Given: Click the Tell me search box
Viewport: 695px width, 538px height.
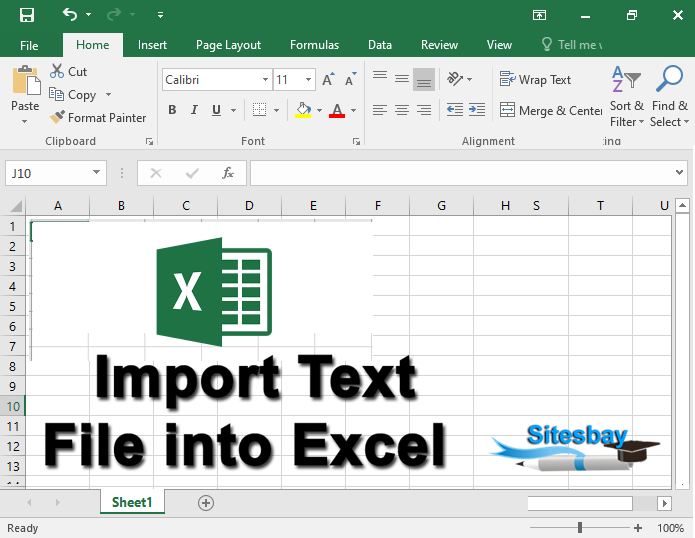Looking at the screenshot, I should coord(572,45).
